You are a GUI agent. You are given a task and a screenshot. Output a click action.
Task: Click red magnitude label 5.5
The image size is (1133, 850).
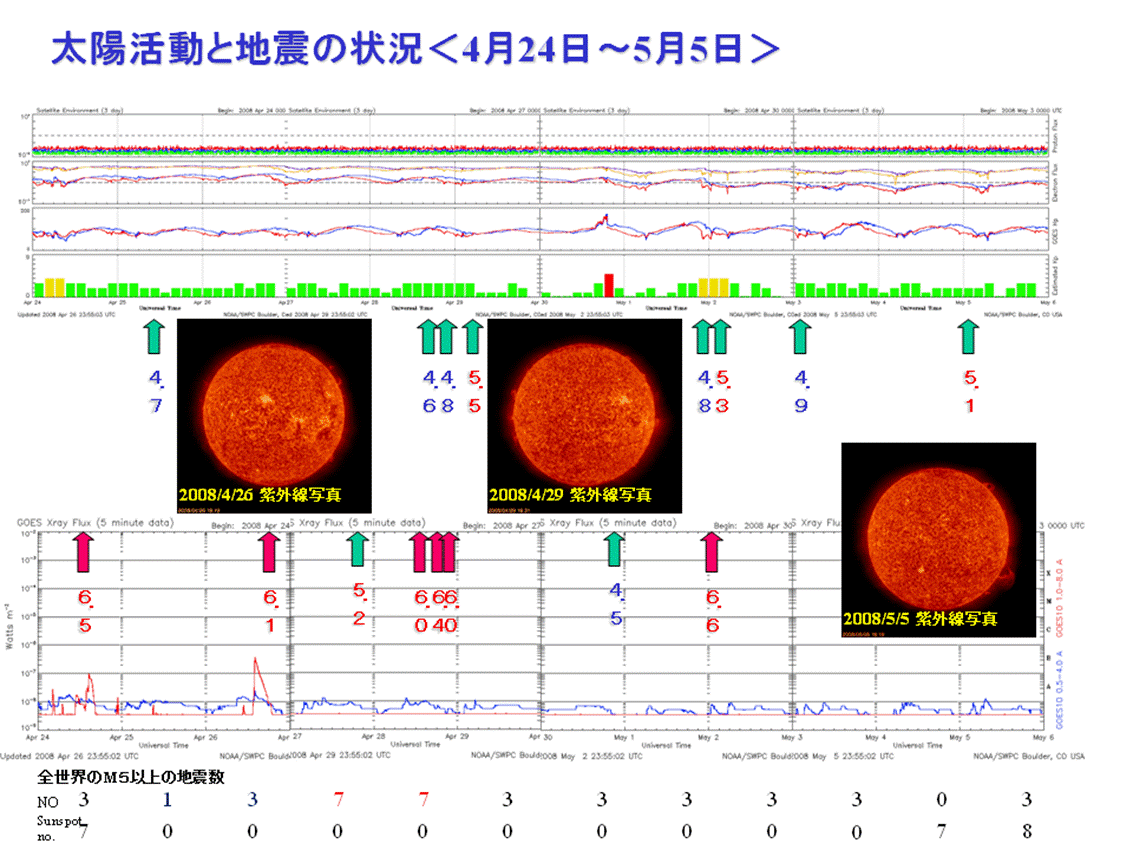pos(474,392)
